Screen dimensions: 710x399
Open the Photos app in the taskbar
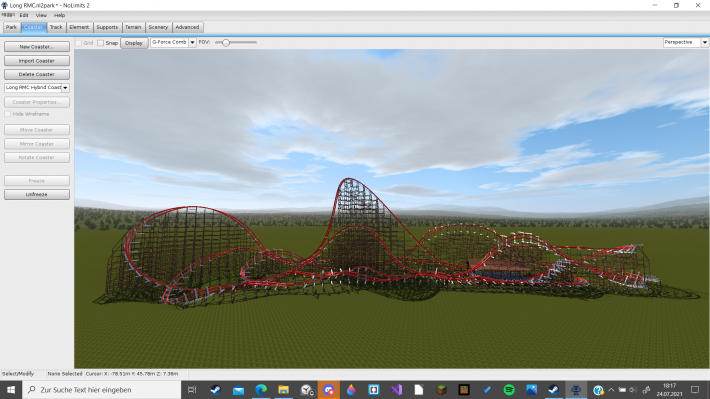[x=531, y=389]
